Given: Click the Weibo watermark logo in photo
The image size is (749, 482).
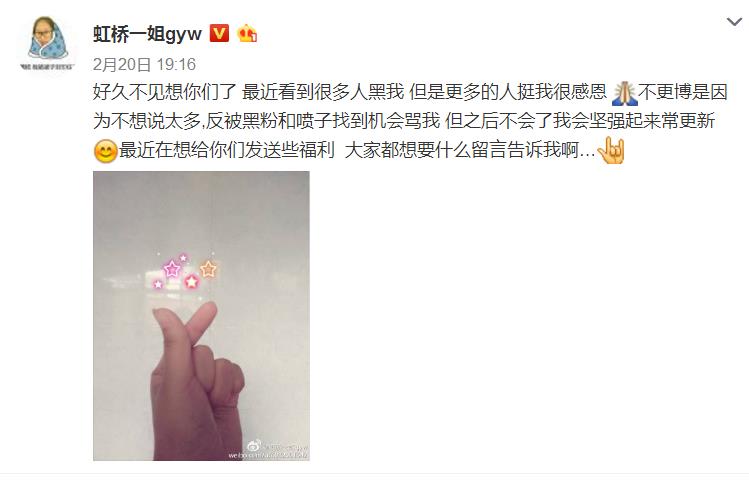Looking at the screenshot, I should (254, 446).
